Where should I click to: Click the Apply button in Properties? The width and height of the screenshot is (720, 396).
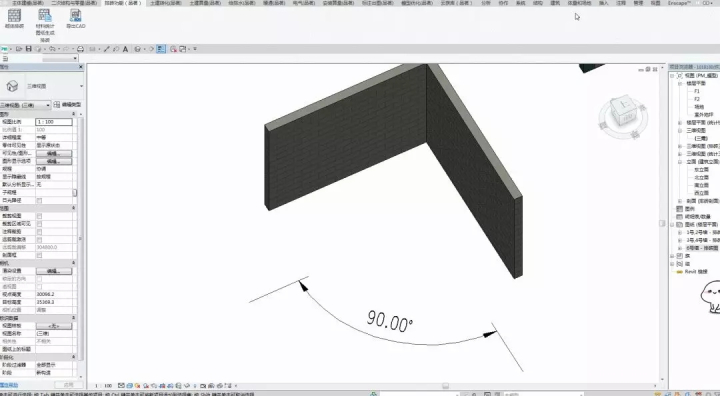[x=68, y=385]
